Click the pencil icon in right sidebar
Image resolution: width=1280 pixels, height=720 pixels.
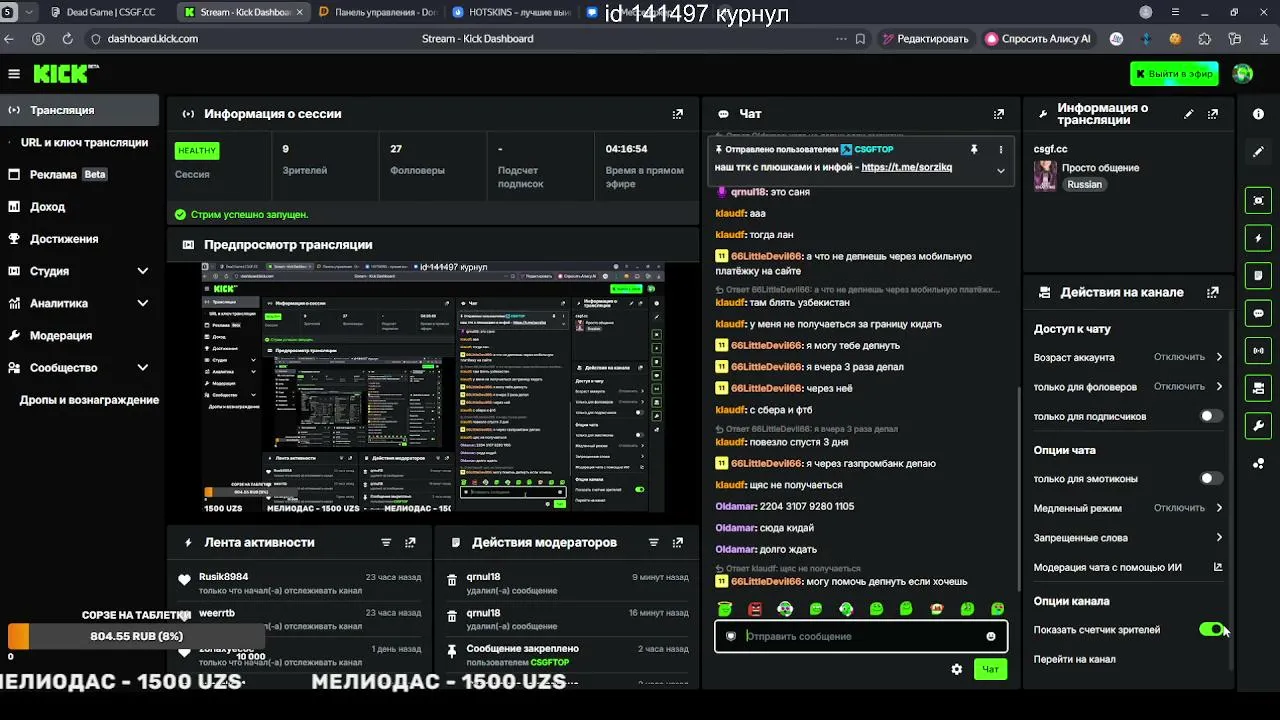(1258, 152)
